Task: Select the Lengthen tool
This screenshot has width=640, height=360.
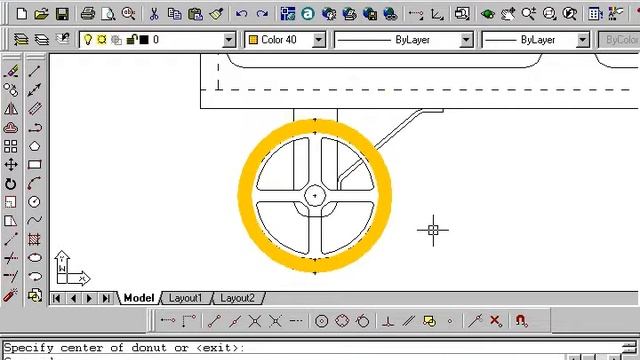Action: tap(11, 239)
